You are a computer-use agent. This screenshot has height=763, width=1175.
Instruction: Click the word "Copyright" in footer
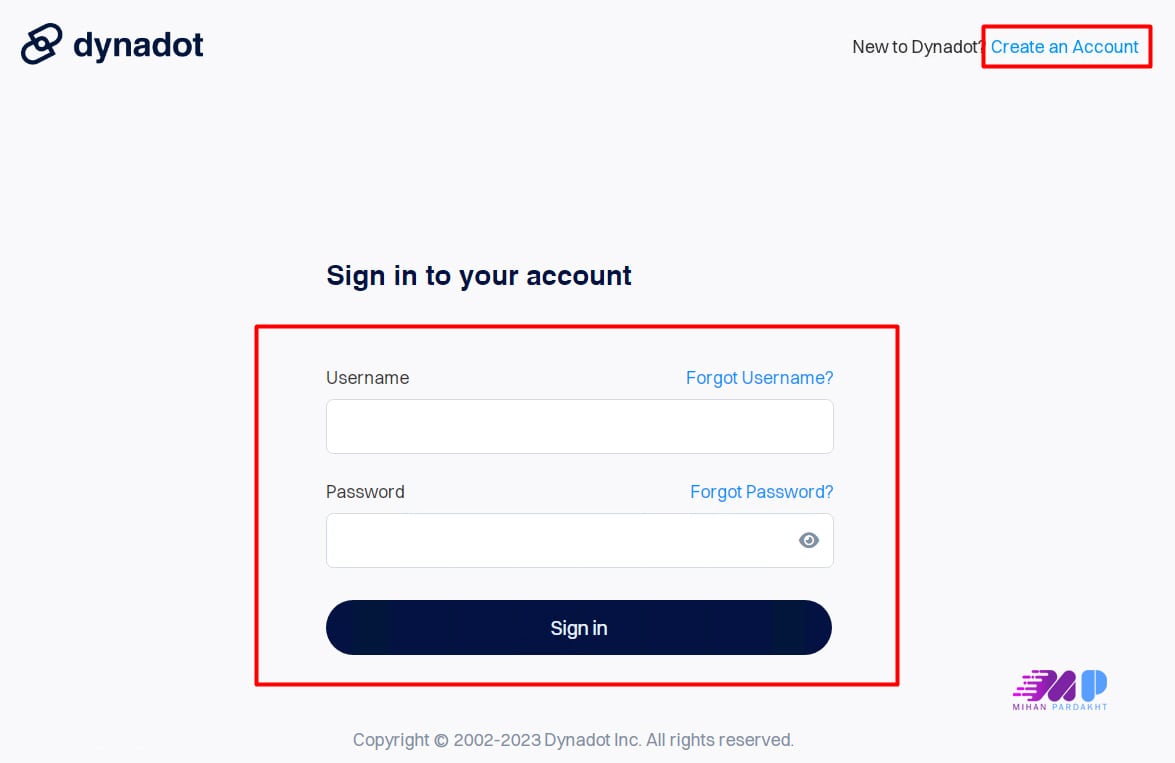click(x=391, y=741)
